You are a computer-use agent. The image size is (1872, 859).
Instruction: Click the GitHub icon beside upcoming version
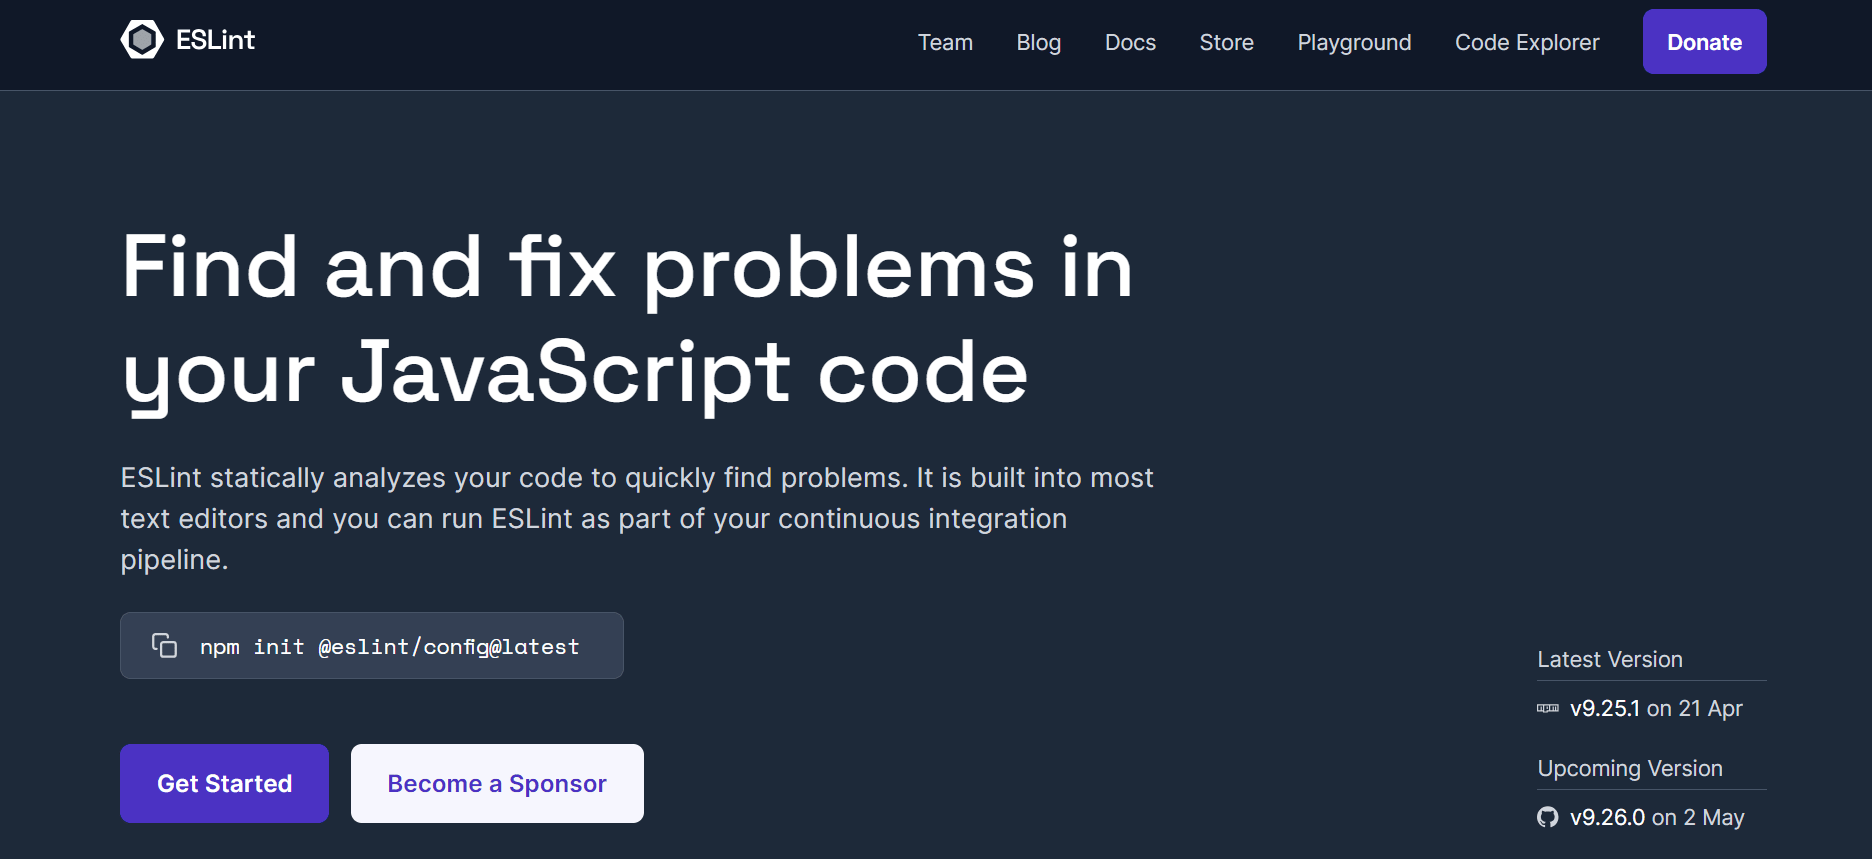pyautogui.click(x=1547, y=818)
